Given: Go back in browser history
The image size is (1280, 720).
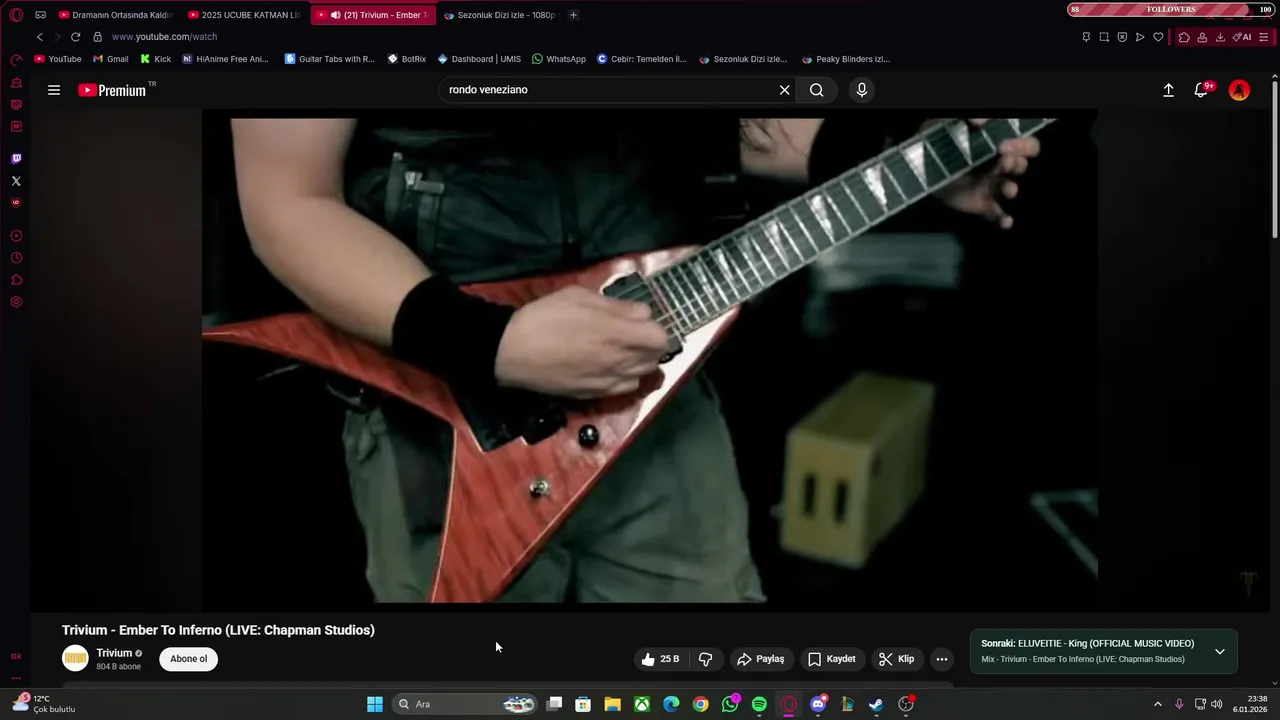Looking at the screenshot, I should pyautogui.click(x=40, y=37).
